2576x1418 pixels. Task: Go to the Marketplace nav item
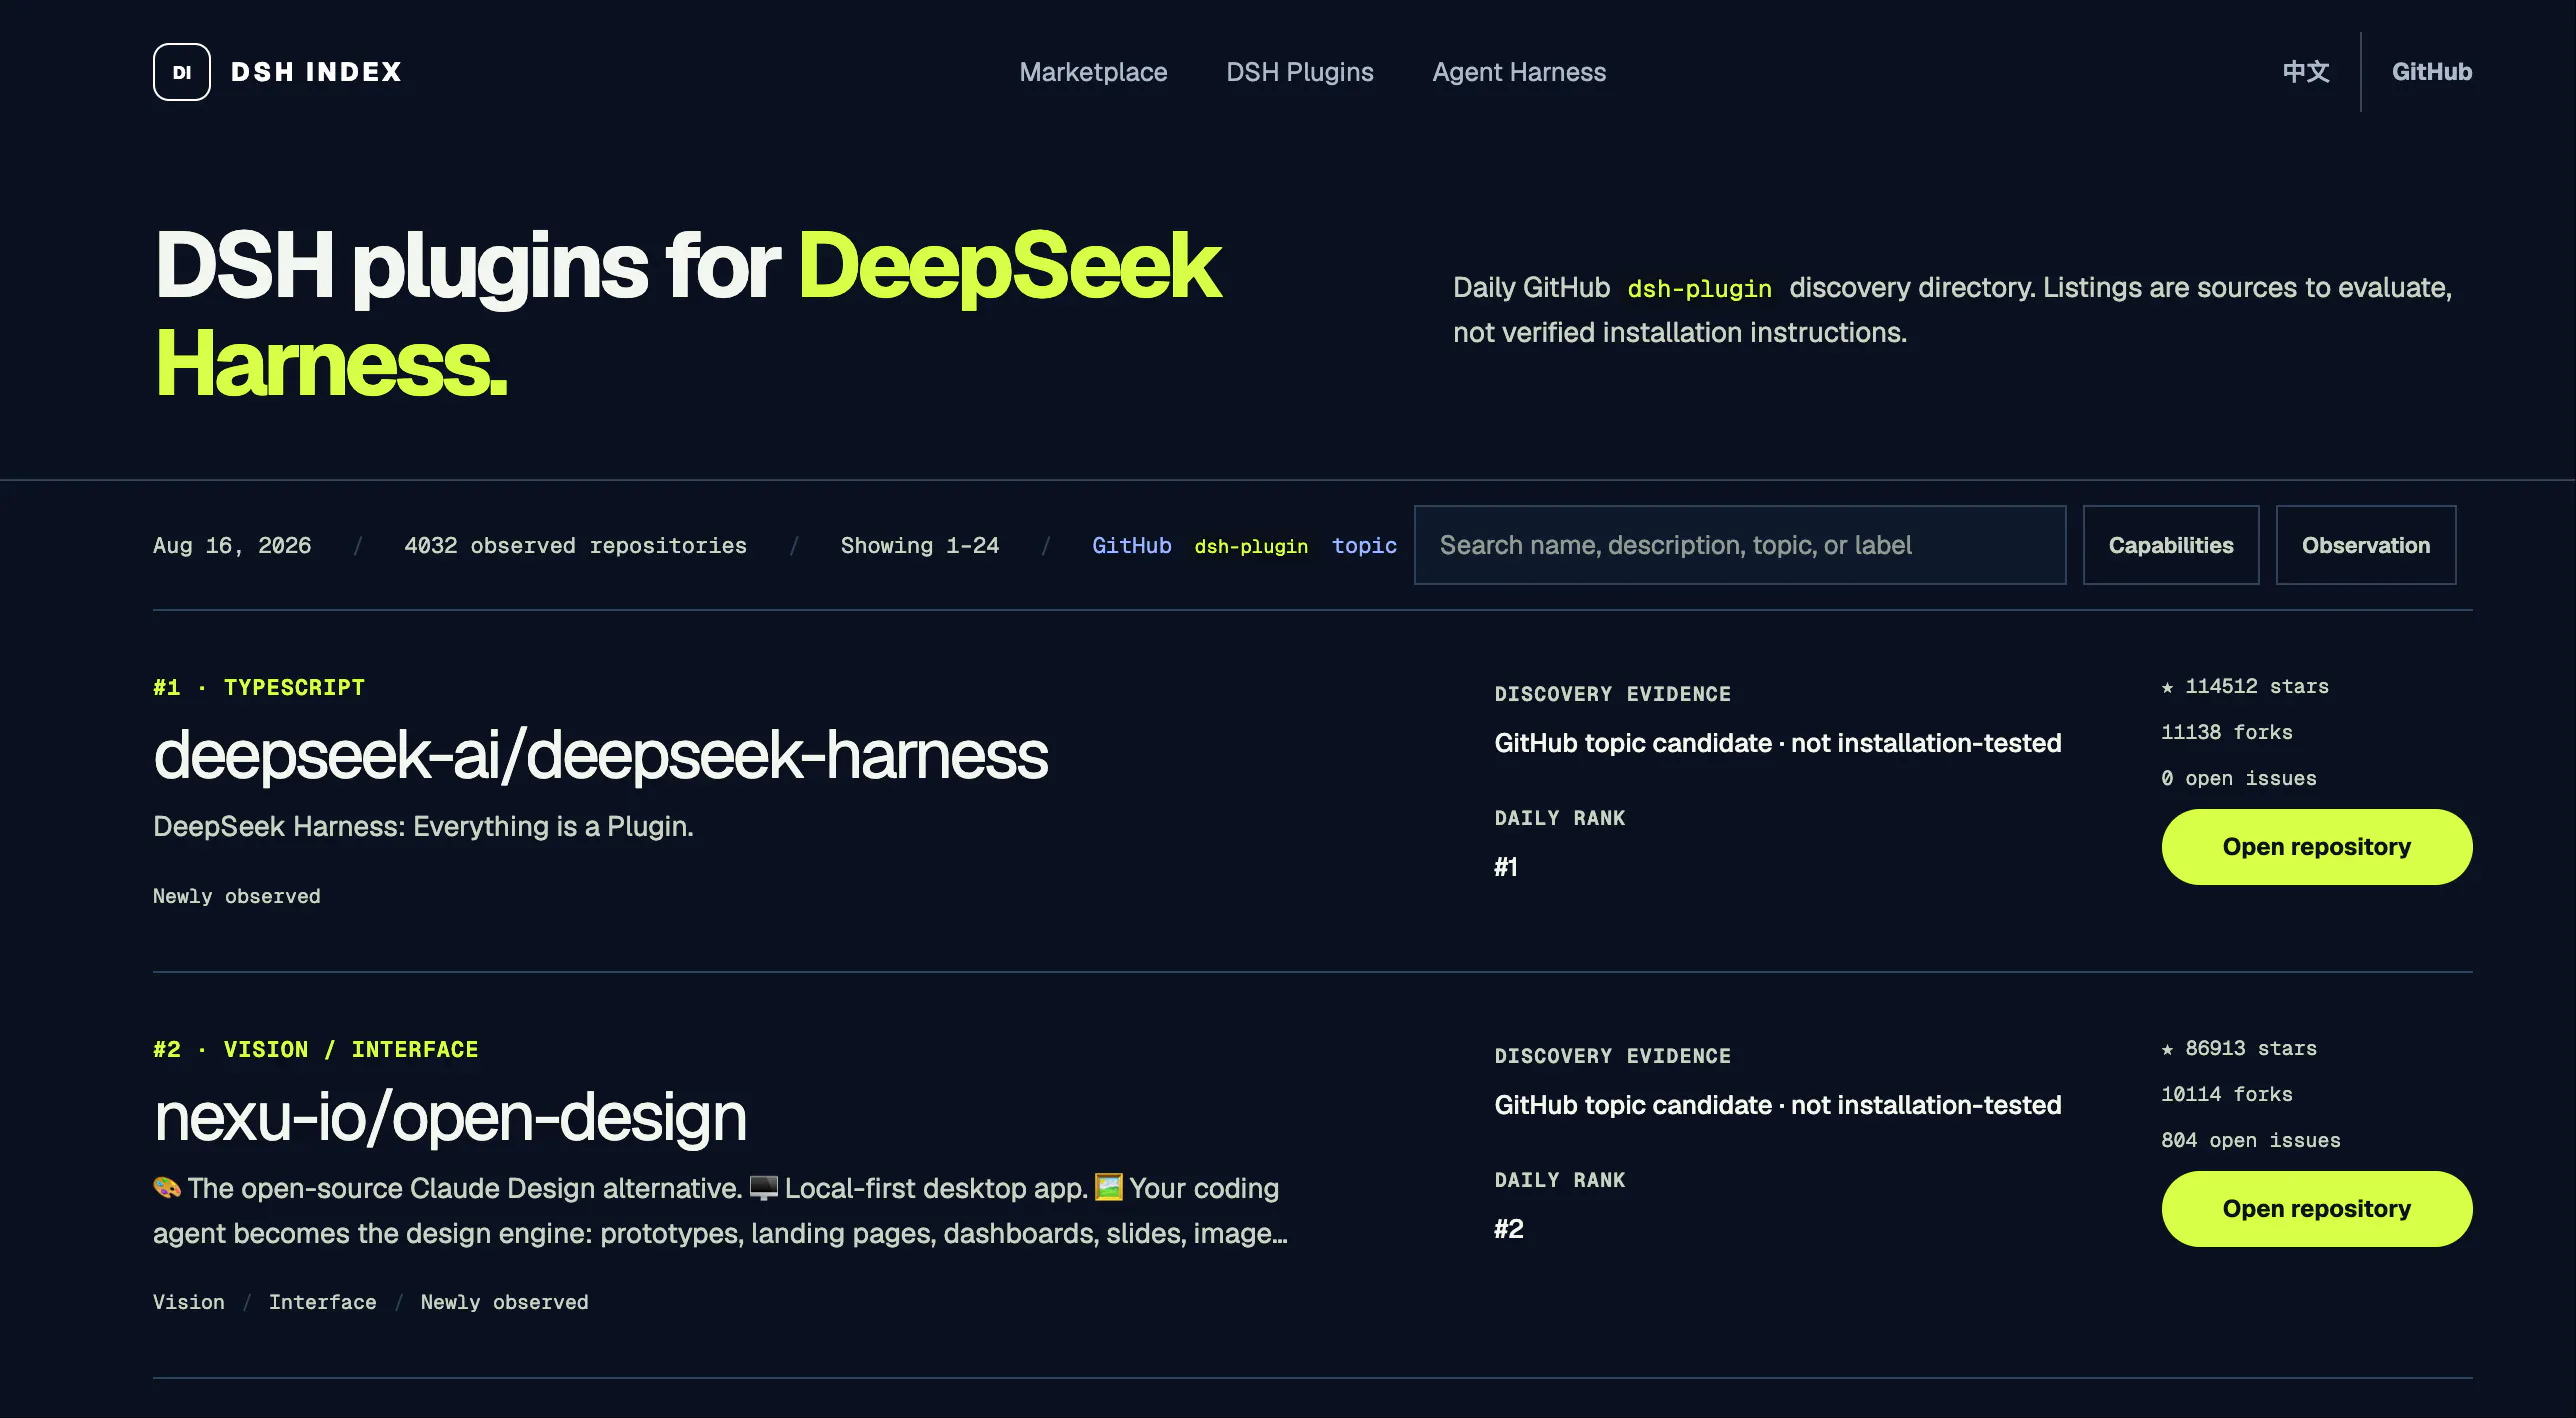[x=1093, y=72]
